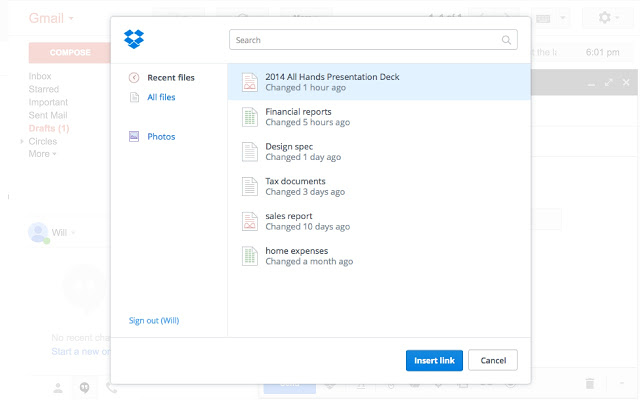Open the Gmail settings gear
Viewport: 640px width, 400px height.
coord(605,18)
